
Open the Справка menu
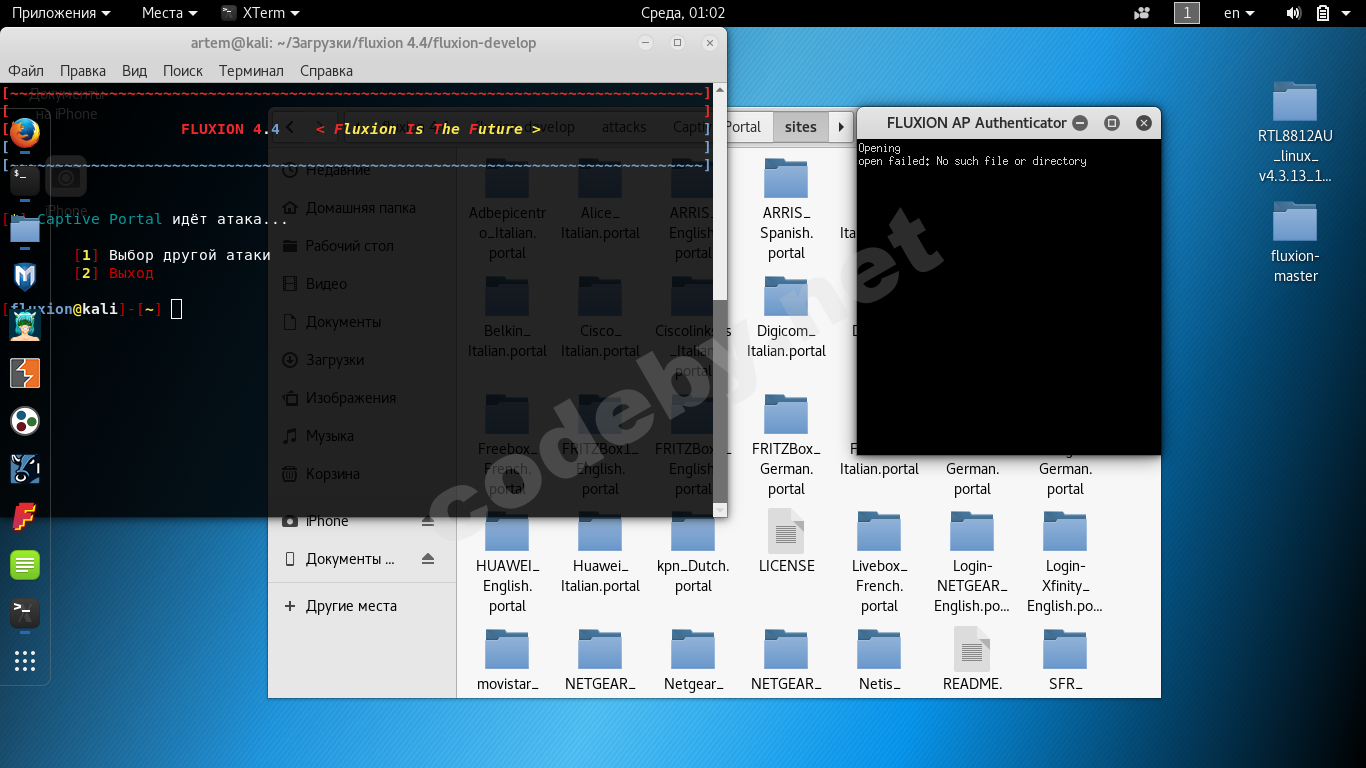pyautogui.click(x=326, y=71)
